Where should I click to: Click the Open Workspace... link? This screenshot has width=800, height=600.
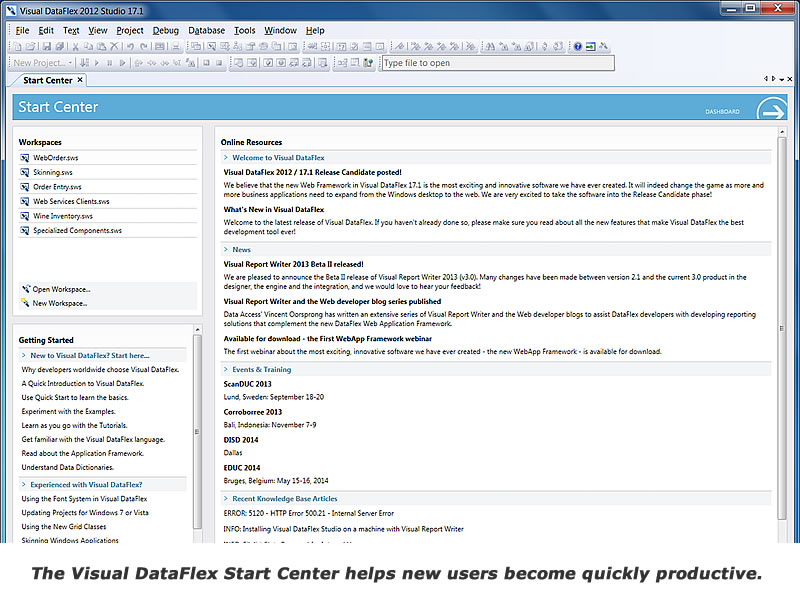pyautogui.click(x=61, y=289)
